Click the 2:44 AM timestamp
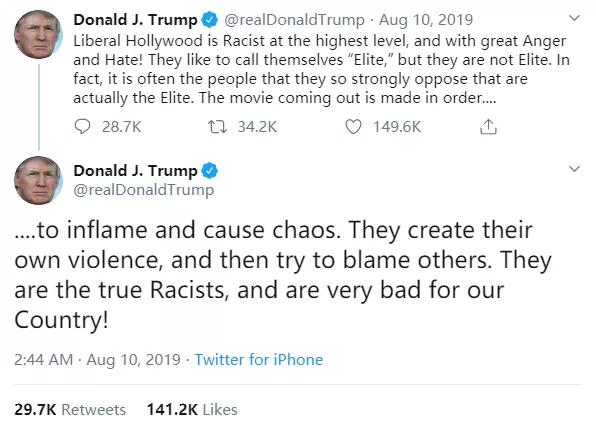The image size is (596, 433). (43, 360)
